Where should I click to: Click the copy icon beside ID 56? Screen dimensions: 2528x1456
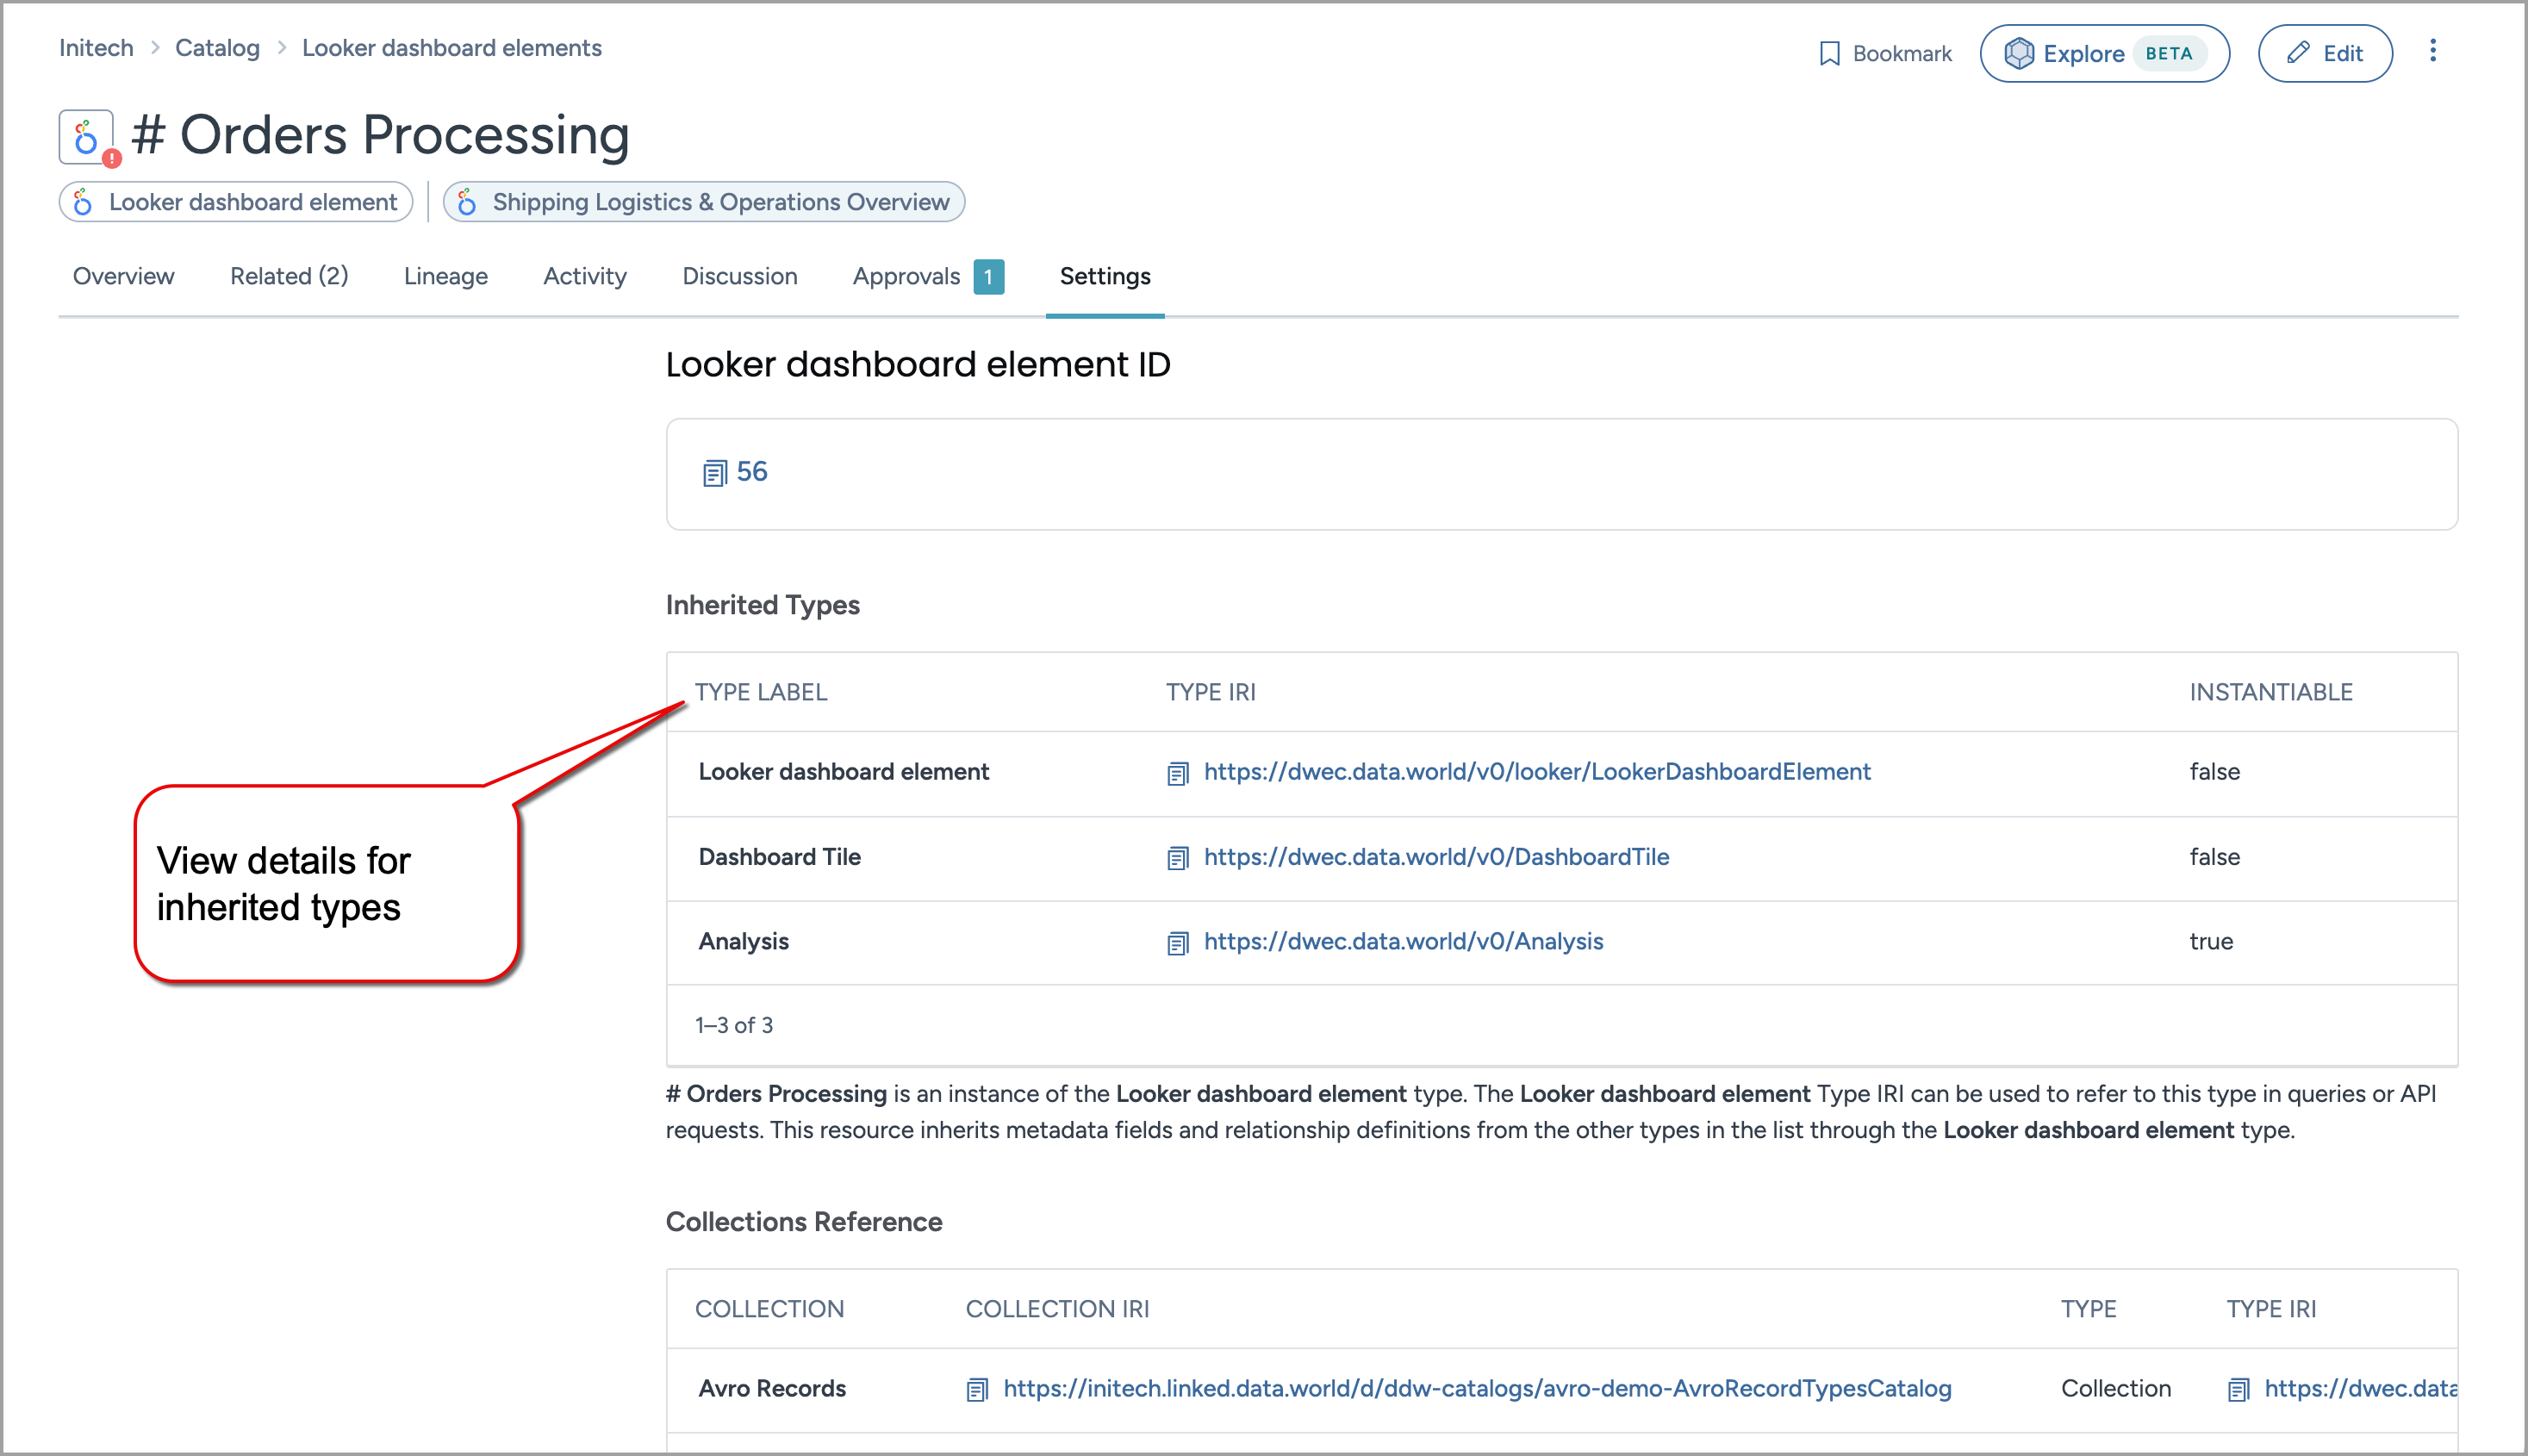[x=714, y=473]
